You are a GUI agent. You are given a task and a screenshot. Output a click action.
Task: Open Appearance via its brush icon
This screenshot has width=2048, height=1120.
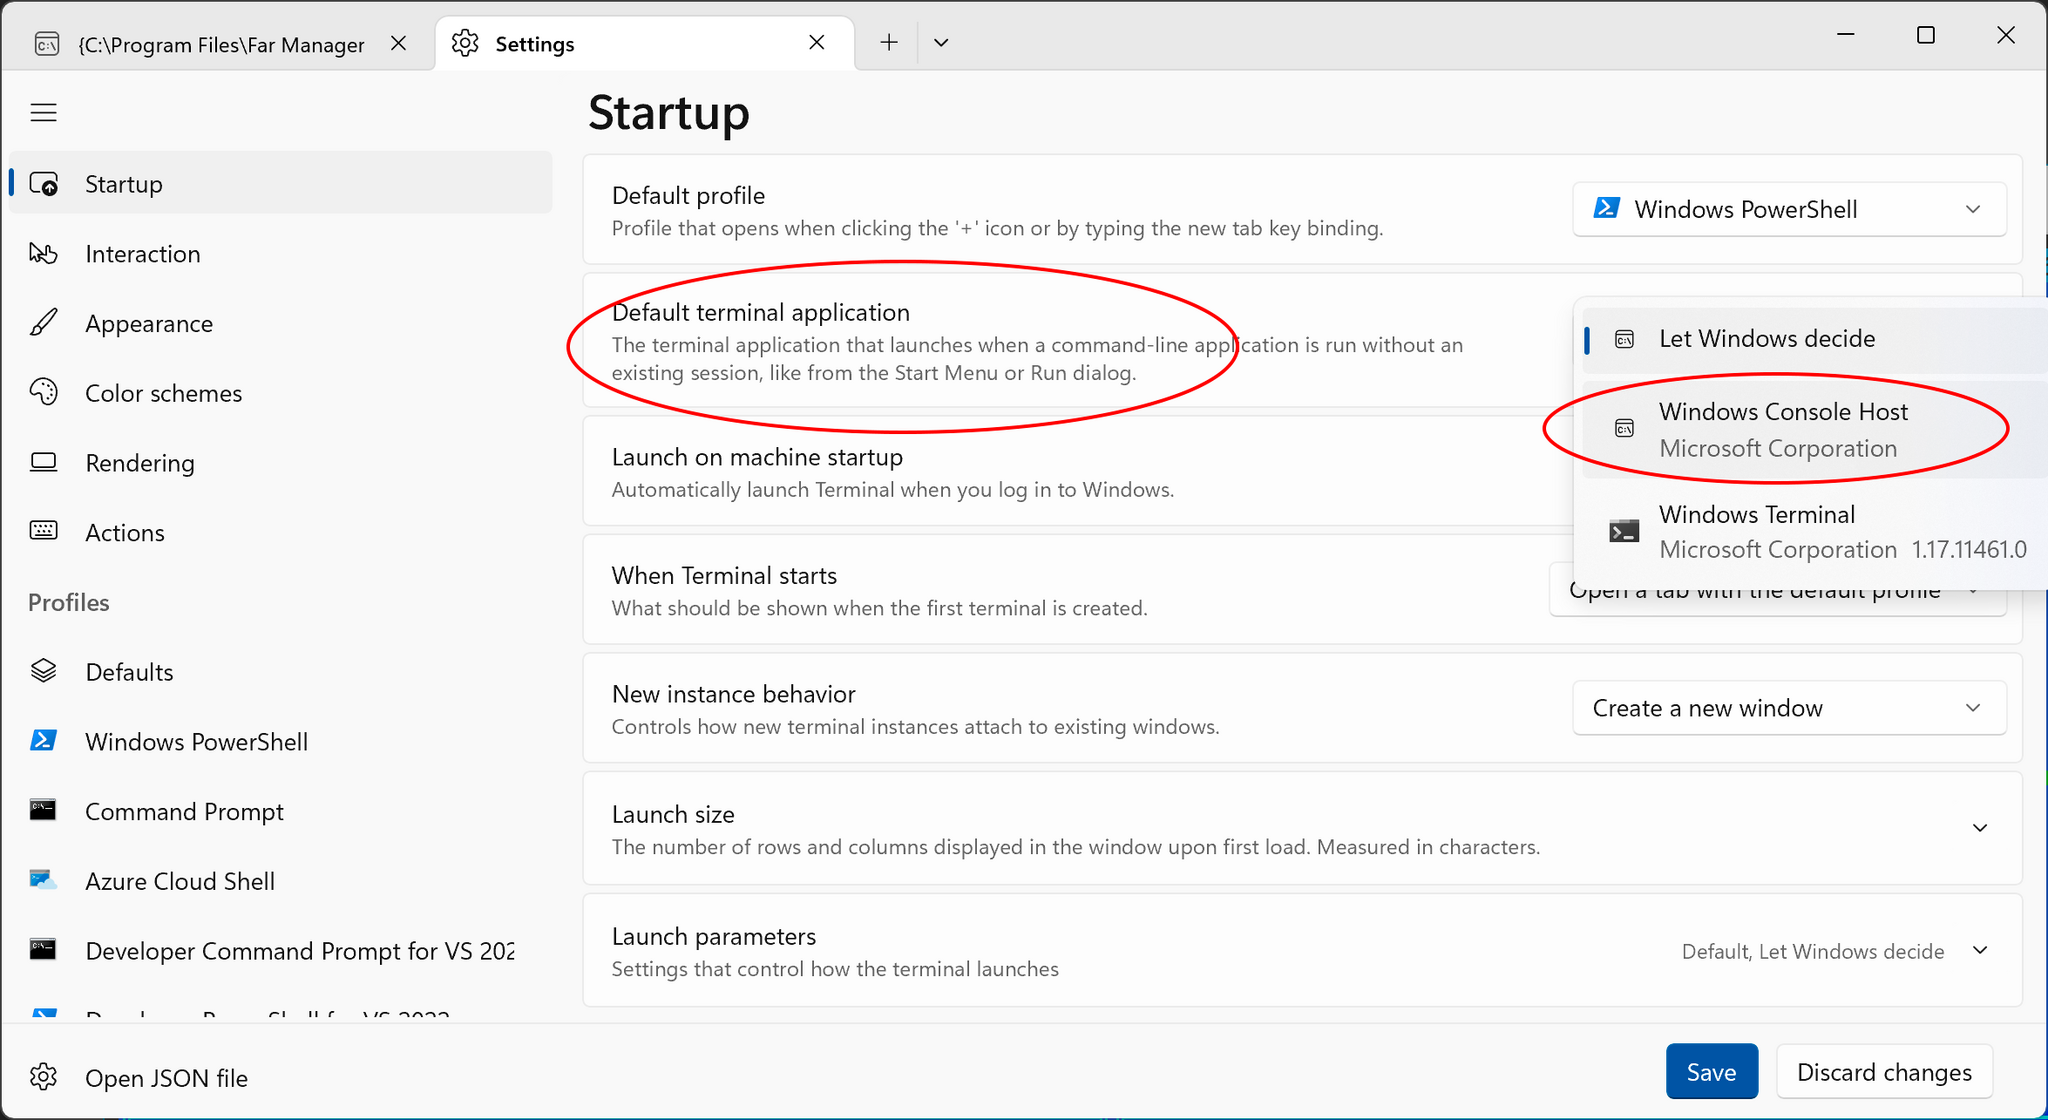pos(44,323)
